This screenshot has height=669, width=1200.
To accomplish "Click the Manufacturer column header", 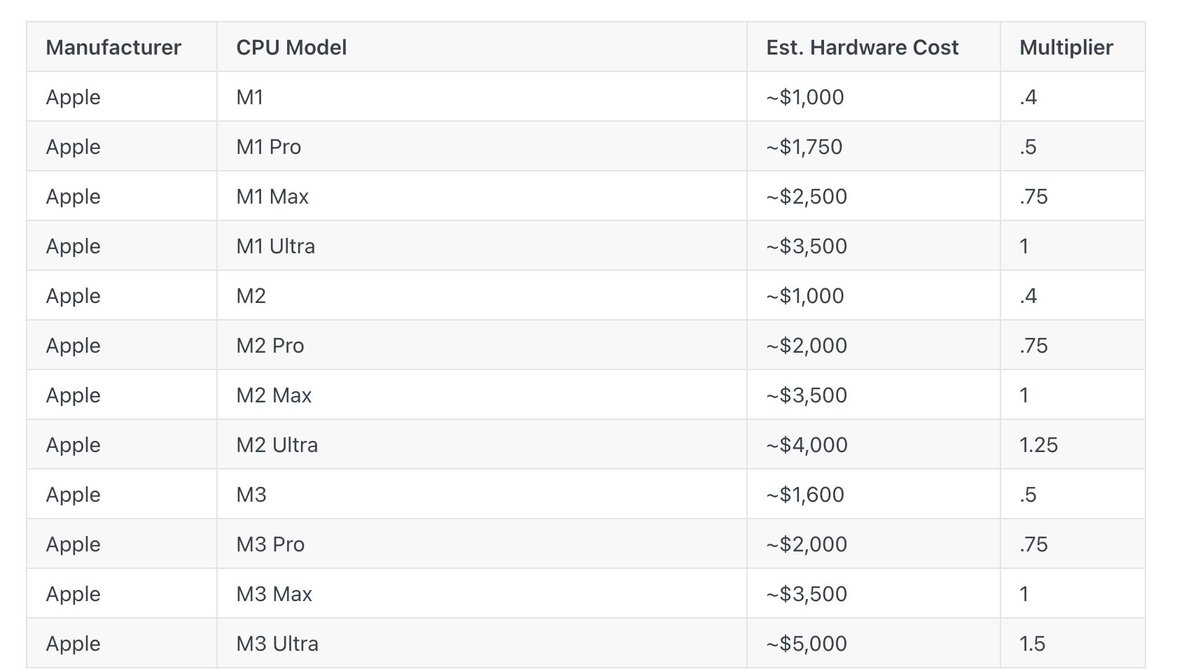I will point(113,47).
